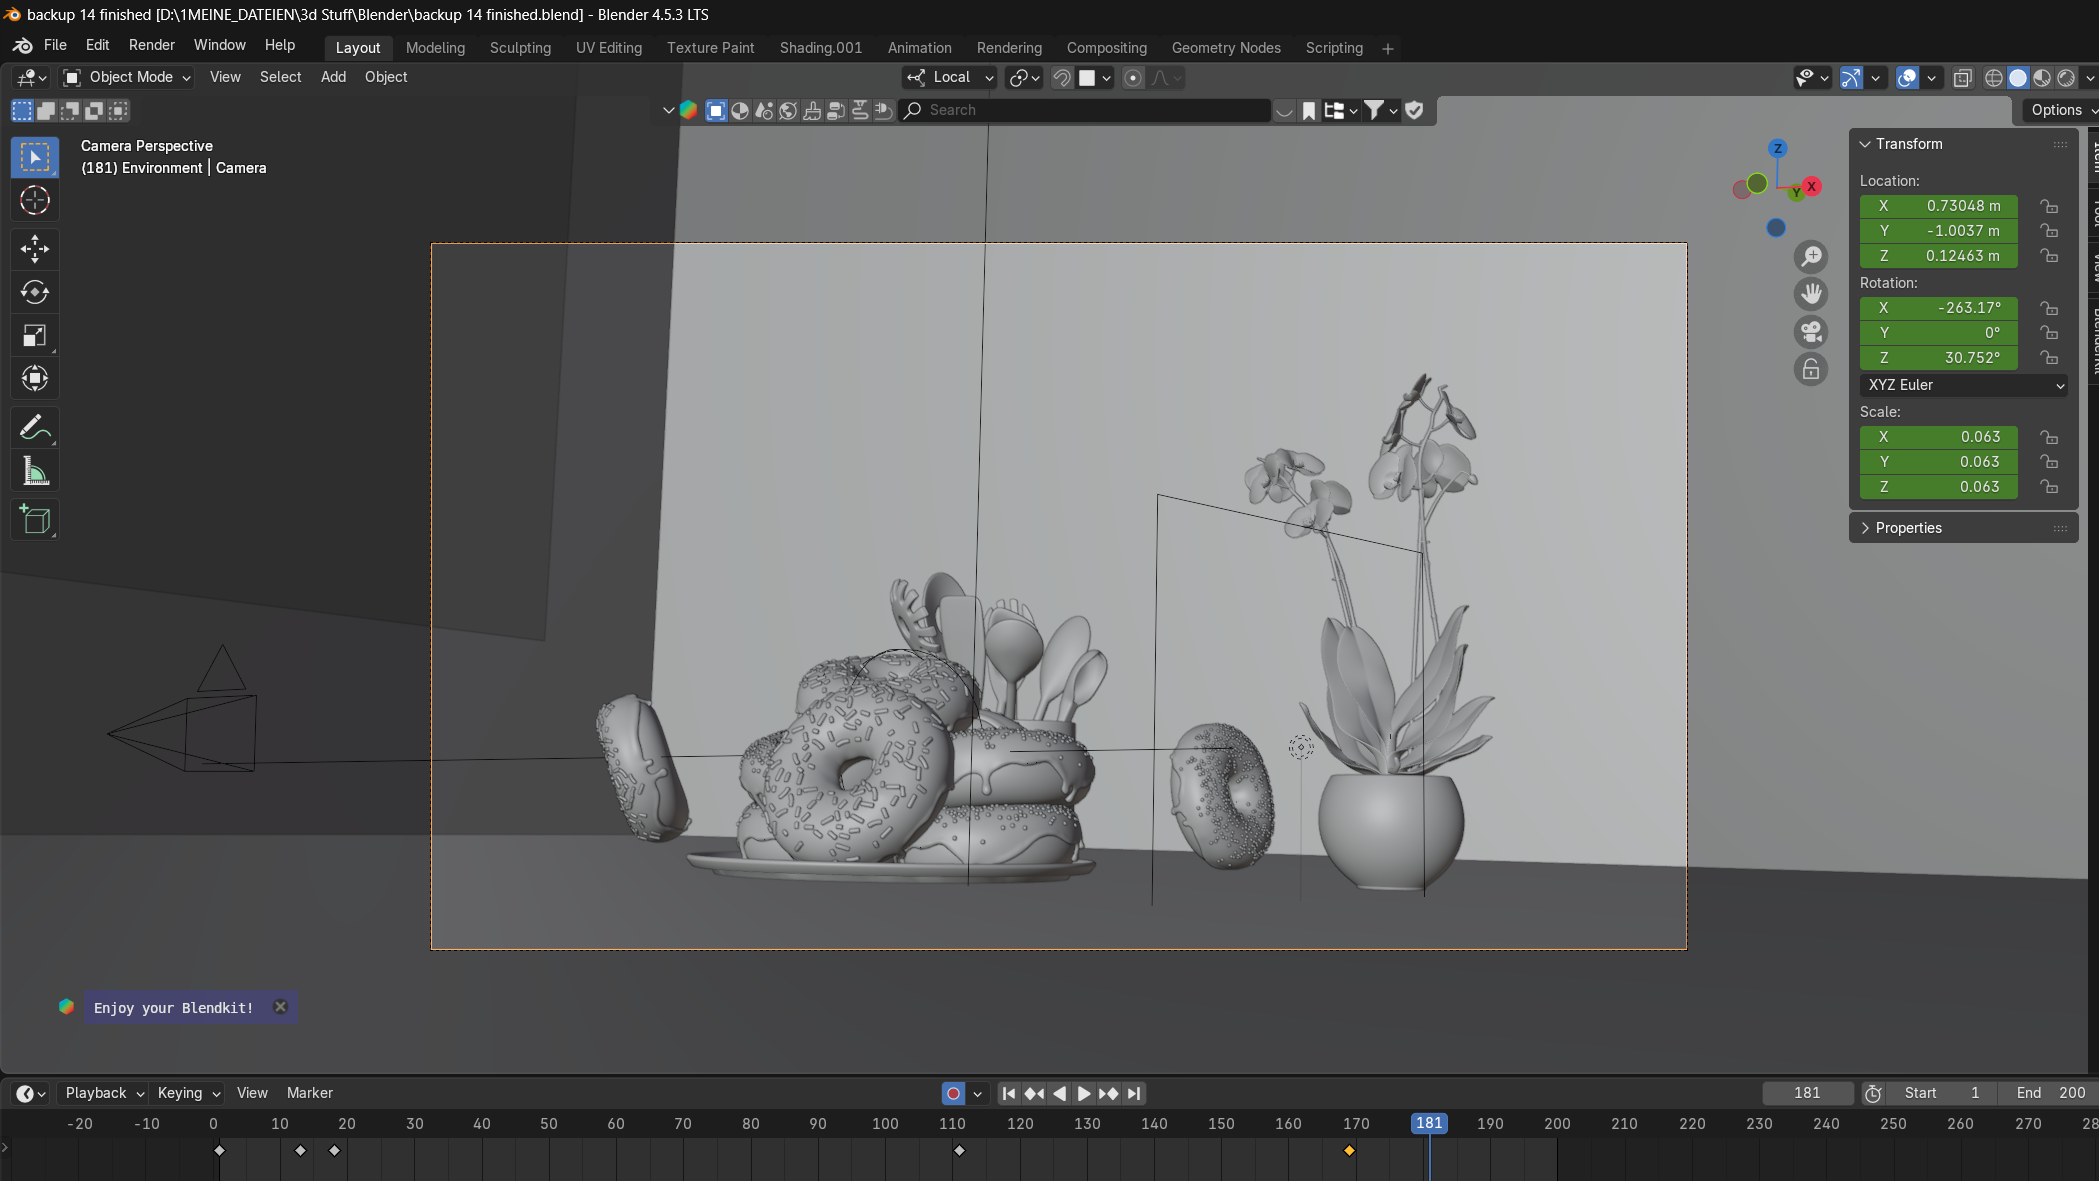The image size is (2099, 1181).
Task: Click the red X axis gizmo circle
Action: [1811, 186]
